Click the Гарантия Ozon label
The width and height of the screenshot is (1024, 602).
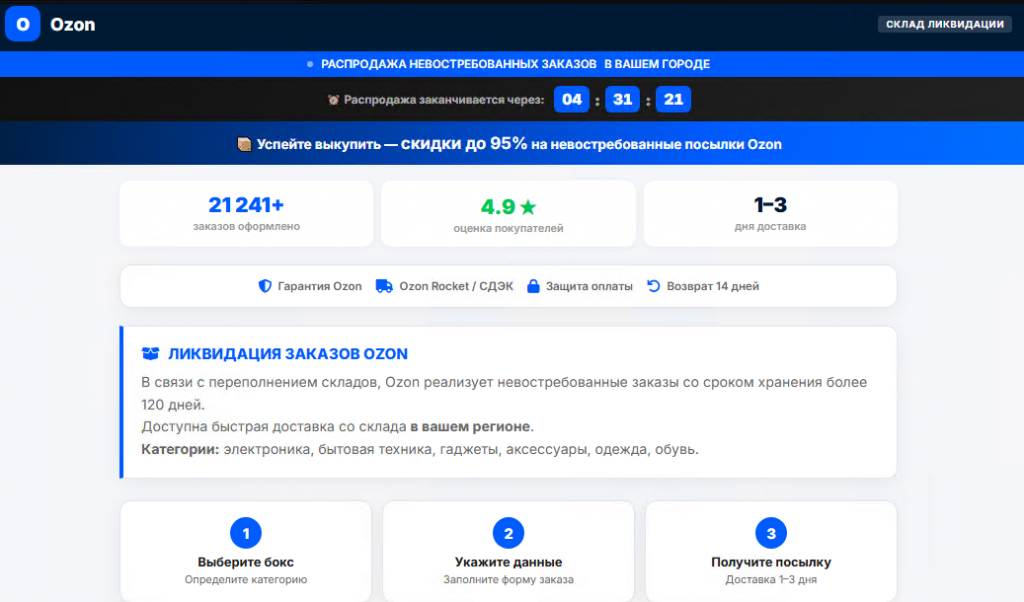tap(319, 286)
